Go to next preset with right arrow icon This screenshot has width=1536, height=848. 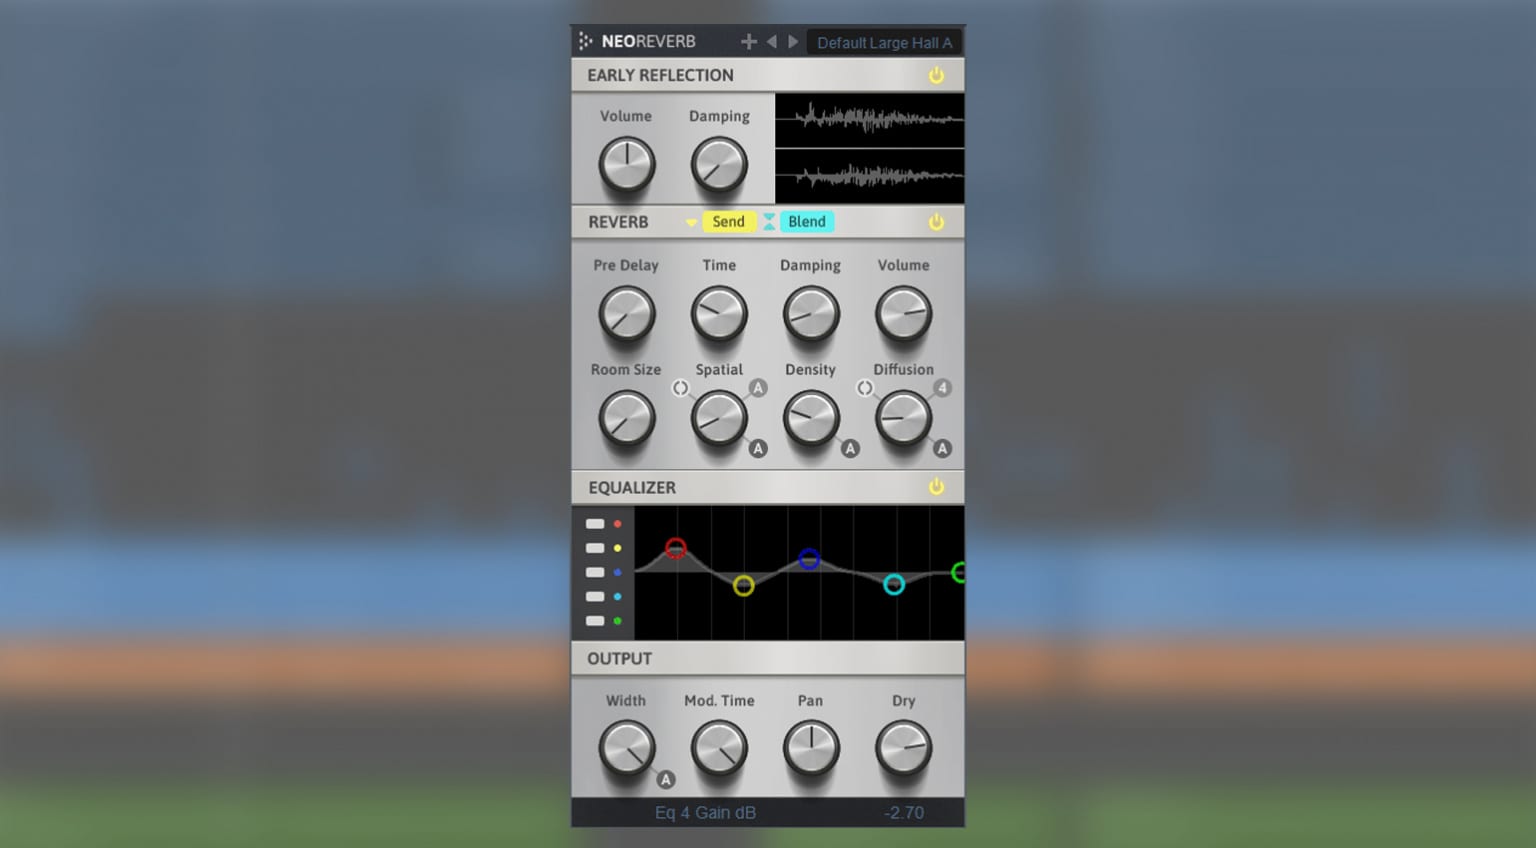[x=792, y=41]
